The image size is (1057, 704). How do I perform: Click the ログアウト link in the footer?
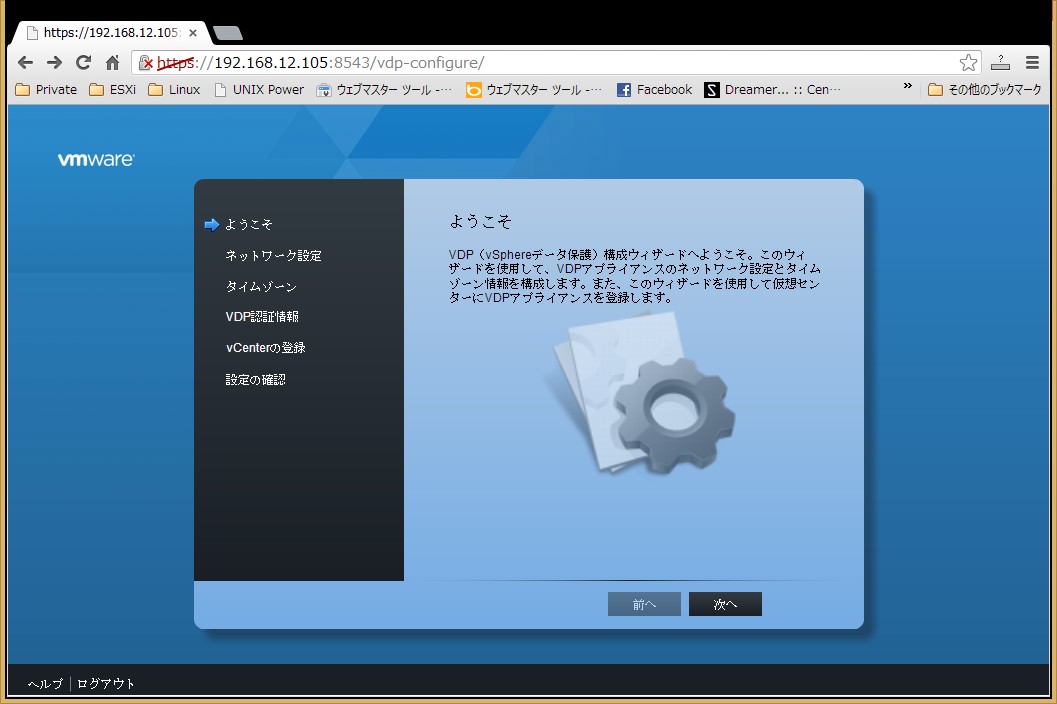click(106, 684)
